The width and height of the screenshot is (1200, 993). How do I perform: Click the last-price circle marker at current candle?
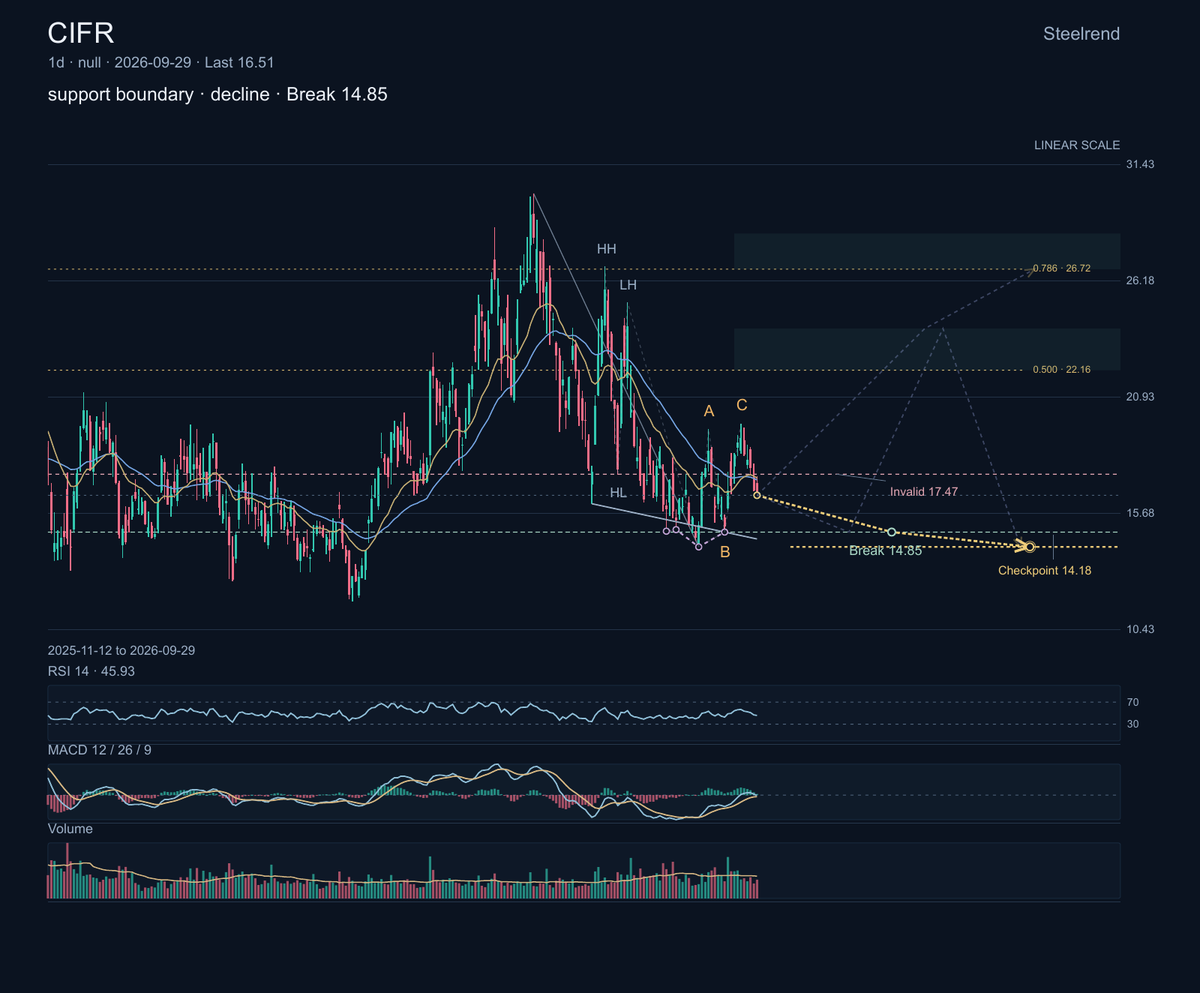point(757,495)
